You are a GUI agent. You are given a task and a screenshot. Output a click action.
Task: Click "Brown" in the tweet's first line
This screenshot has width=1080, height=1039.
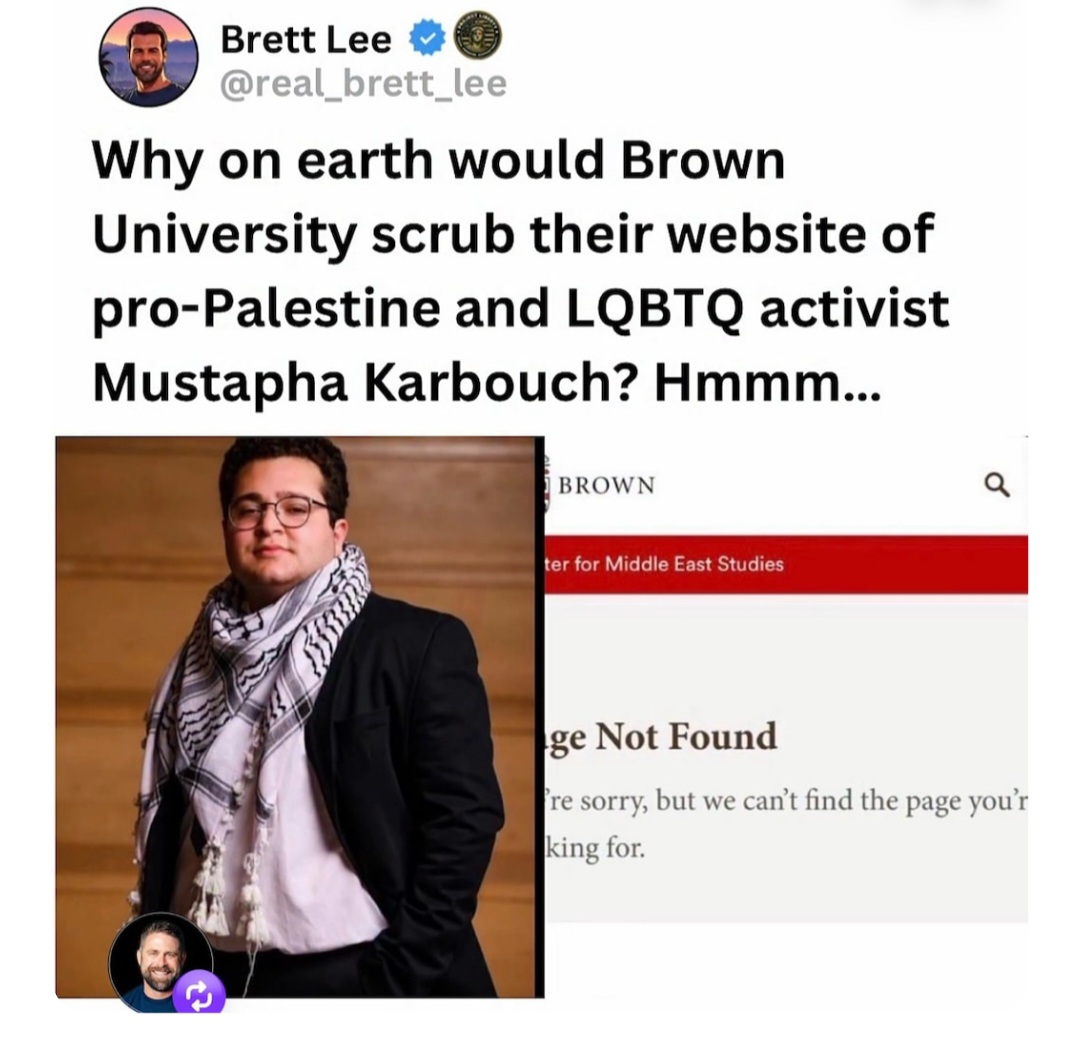[703, 160]
